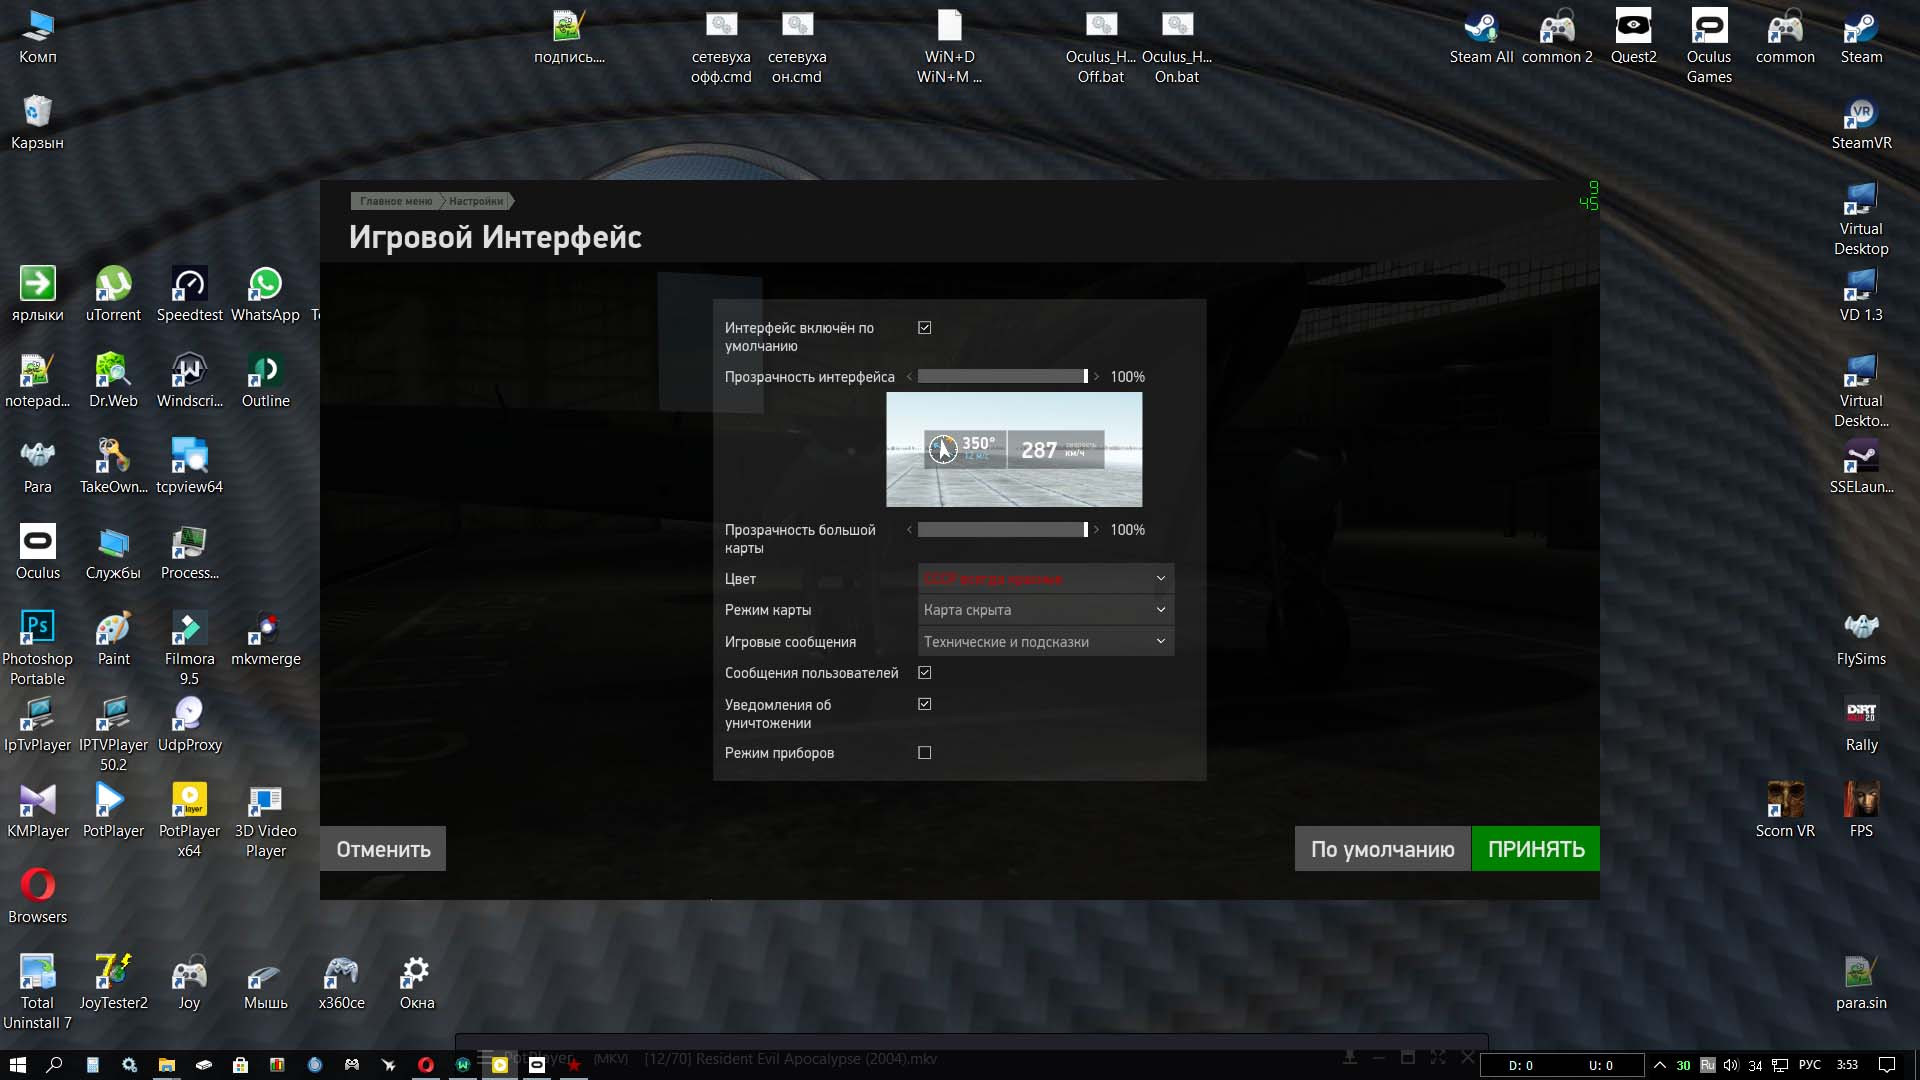Viewport: 1920px width, 1080px height.
Task: Open the 'Карзын' recycle bin icon
Action: (x=37, y=123)
